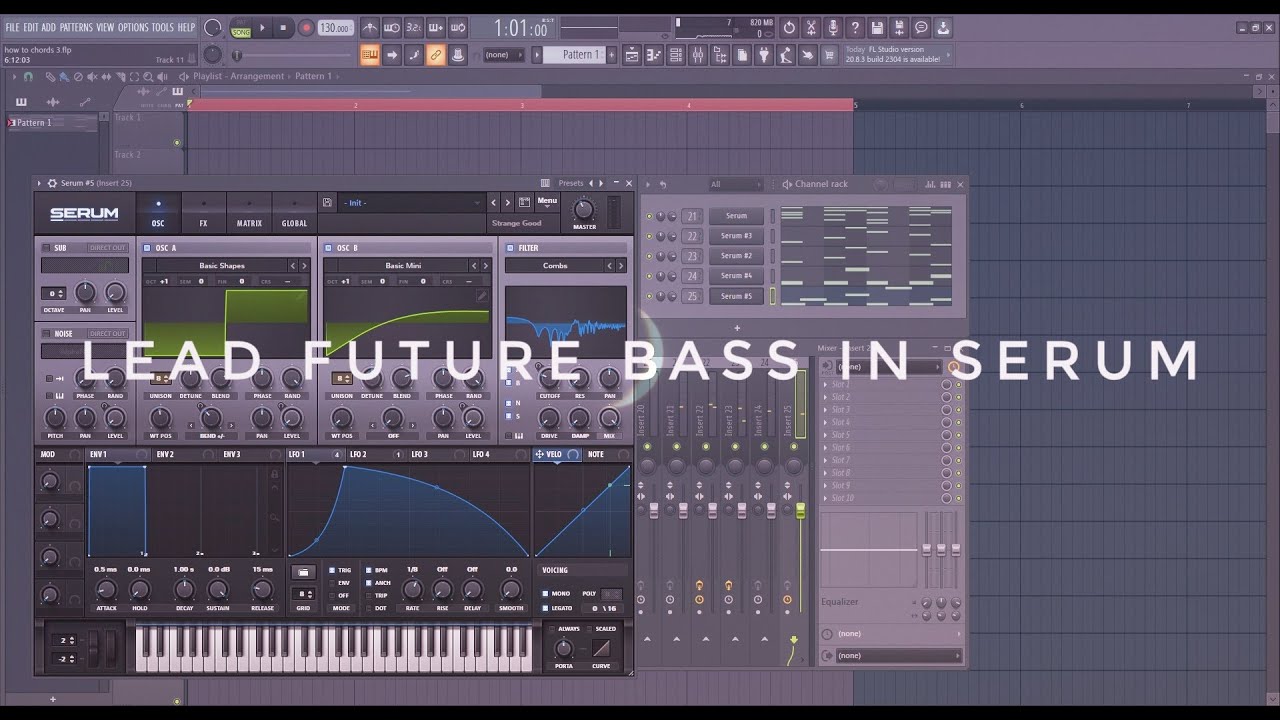The image size is (1280, 720).
Task: Go to previous Serum preset arrow
Action: [493, 202]
